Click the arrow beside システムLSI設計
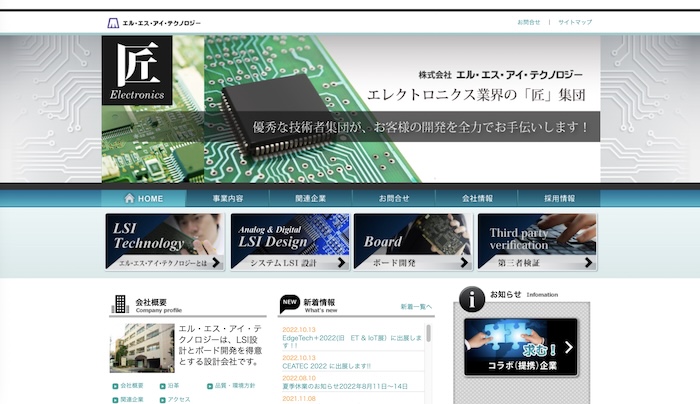 [342, 262]
